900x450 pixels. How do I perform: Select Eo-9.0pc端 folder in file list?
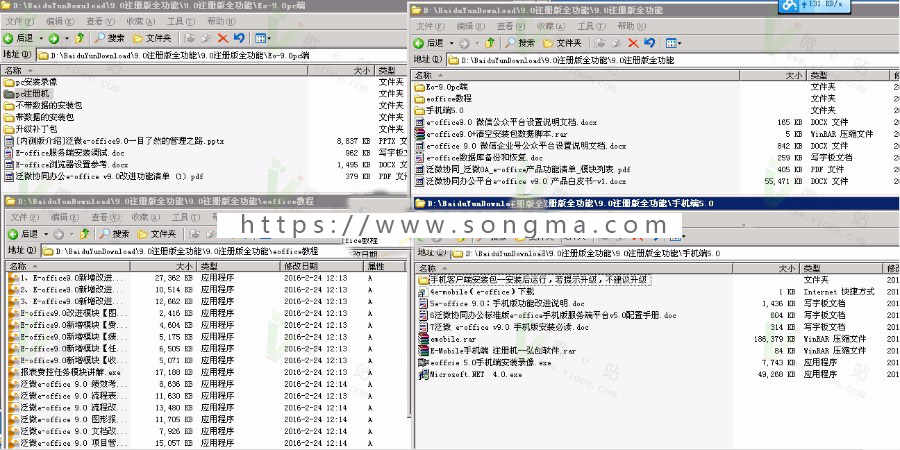pyautogui.click(x=440, y=87)
